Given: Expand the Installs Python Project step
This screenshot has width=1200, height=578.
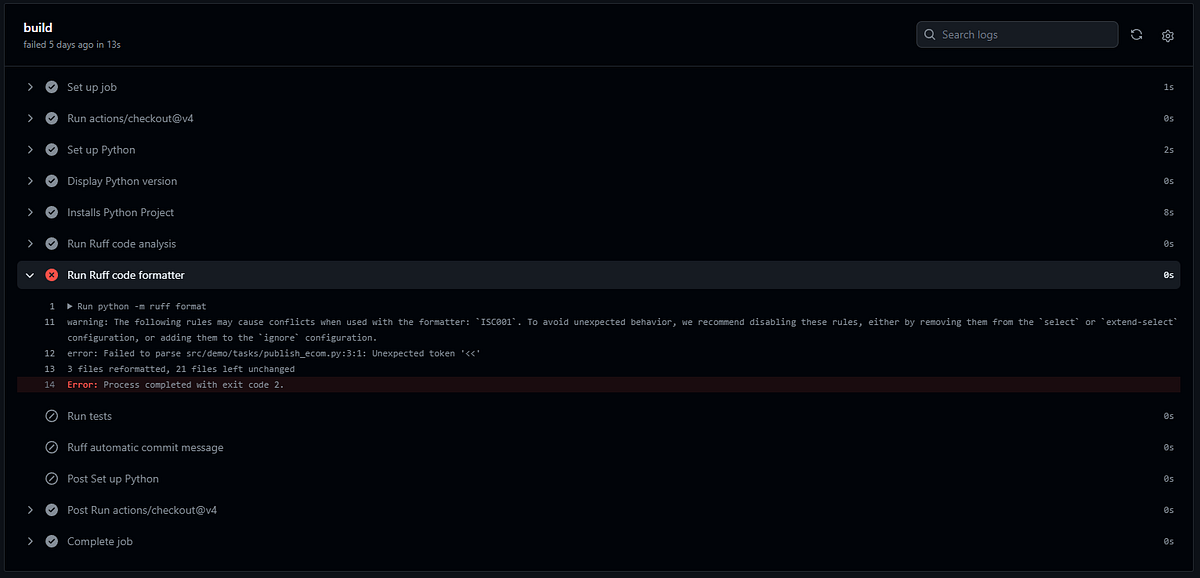Looking at the screenshot, I should coord(29,212).
